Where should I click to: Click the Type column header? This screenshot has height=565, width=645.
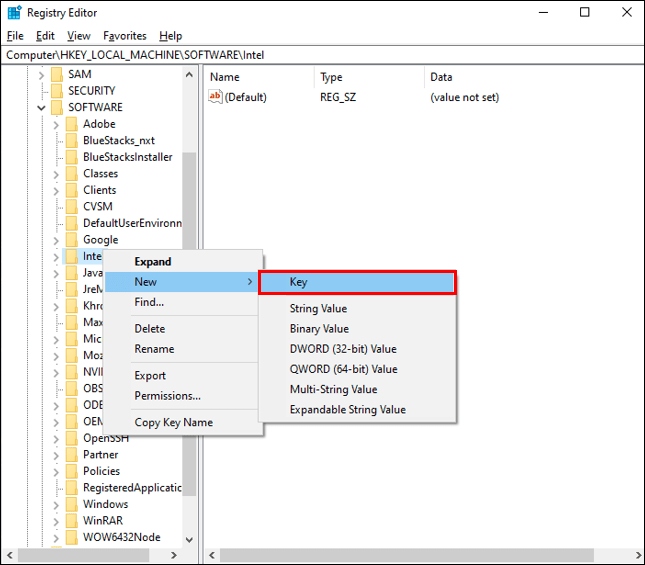pos(370,77)
